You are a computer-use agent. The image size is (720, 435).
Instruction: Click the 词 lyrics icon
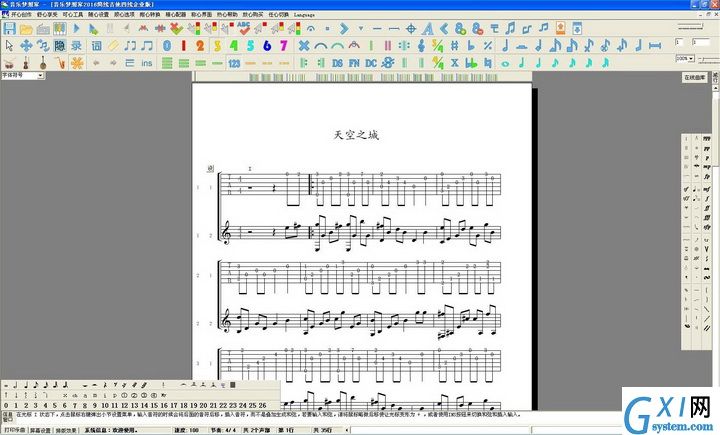(96, 45)
